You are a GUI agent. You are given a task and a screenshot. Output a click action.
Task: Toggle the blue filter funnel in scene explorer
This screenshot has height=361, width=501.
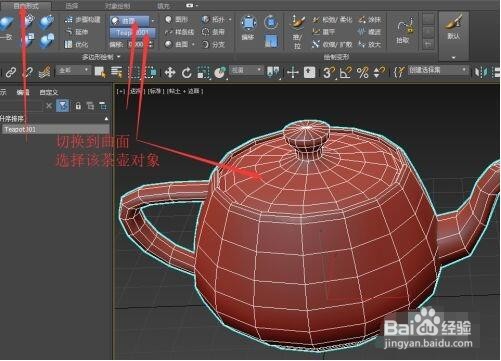(63, 106)
